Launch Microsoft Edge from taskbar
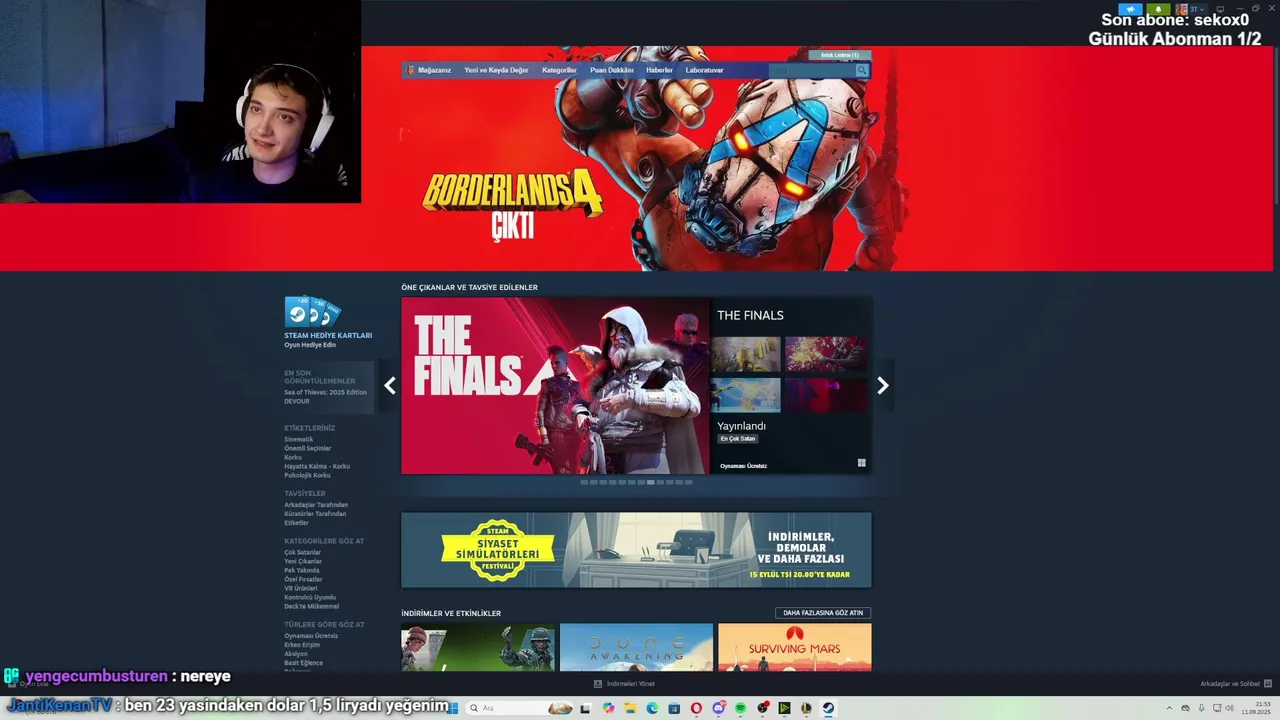 [652, 708]
